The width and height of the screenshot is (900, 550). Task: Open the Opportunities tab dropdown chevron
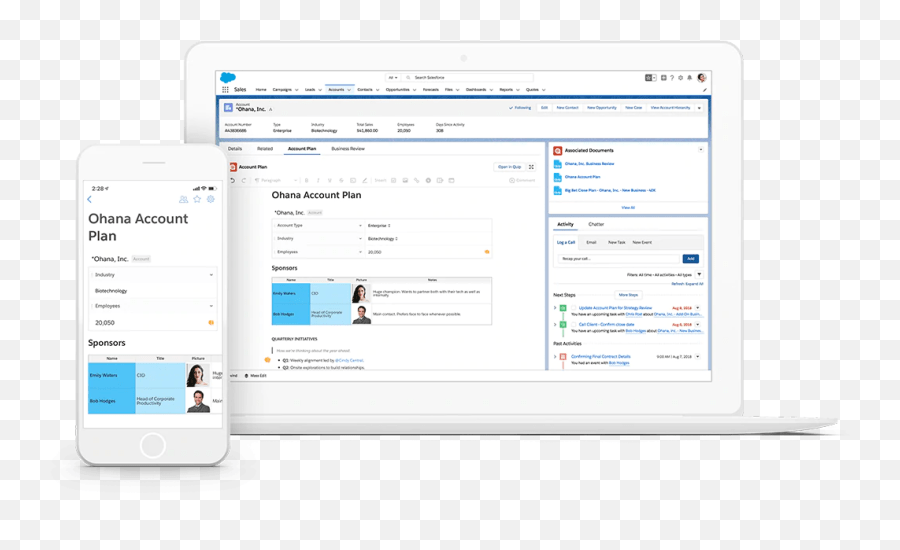414,90
